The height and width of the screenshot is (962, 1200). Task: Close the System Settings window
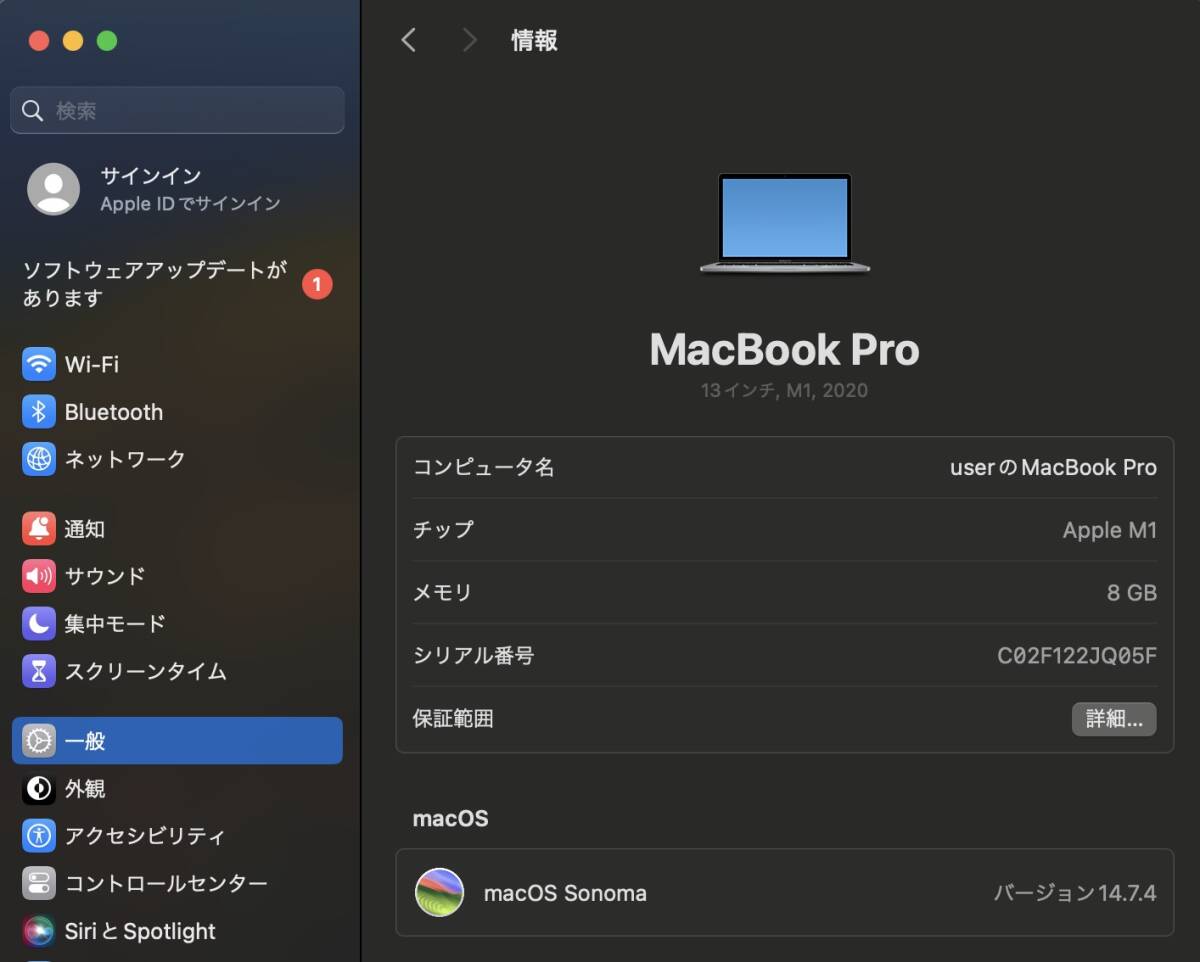pyautogui.click(x=39, y=41)
